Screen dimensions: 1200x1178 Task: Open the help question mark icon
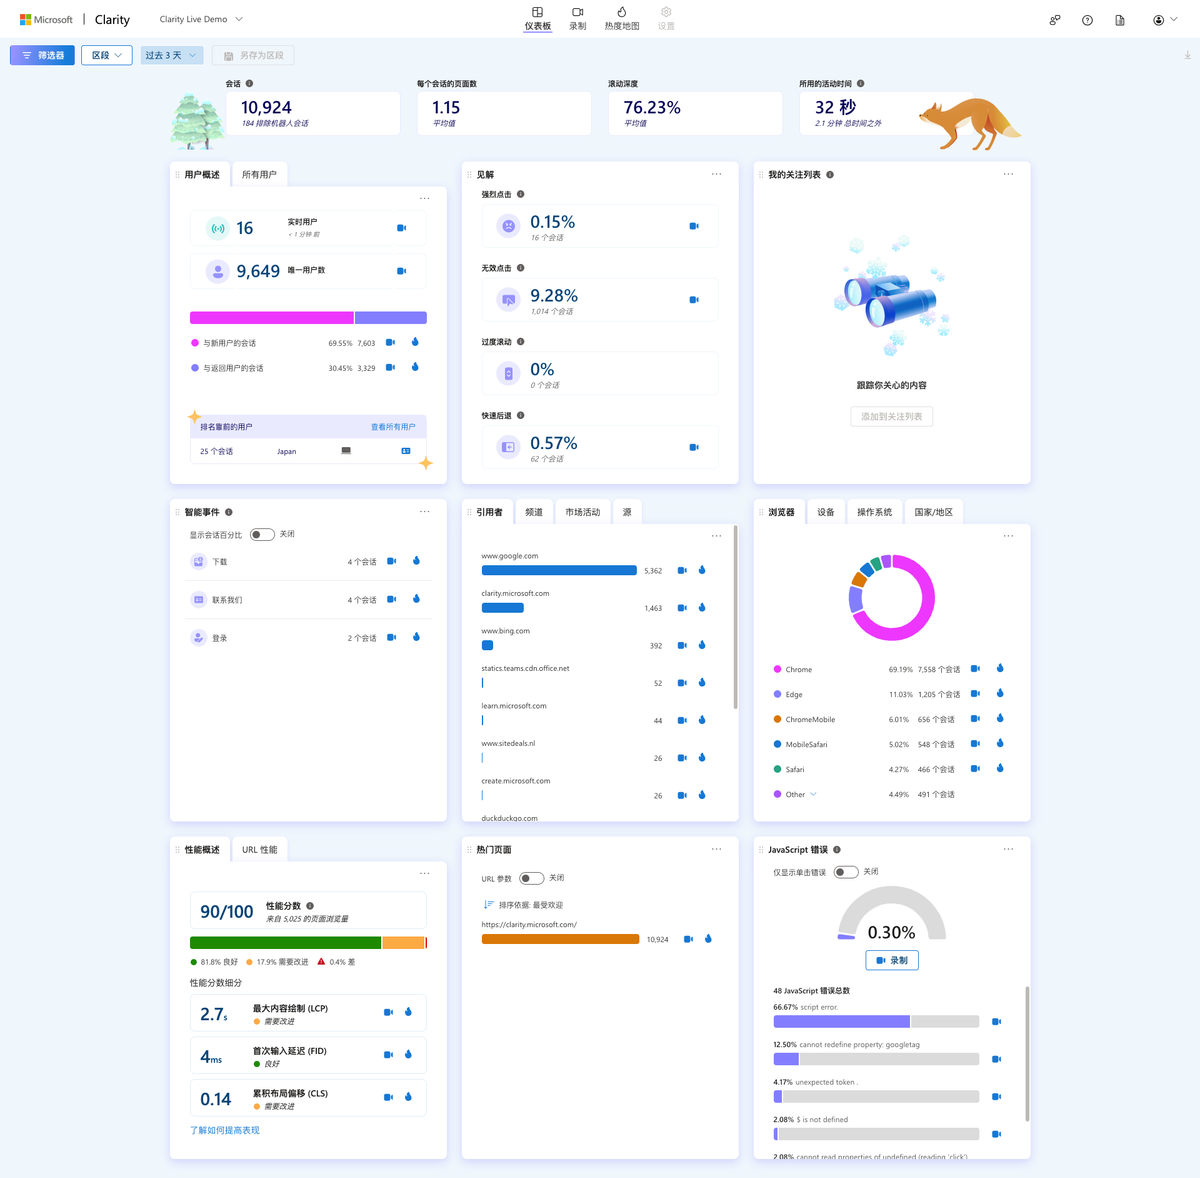[x=1087, y=20]
